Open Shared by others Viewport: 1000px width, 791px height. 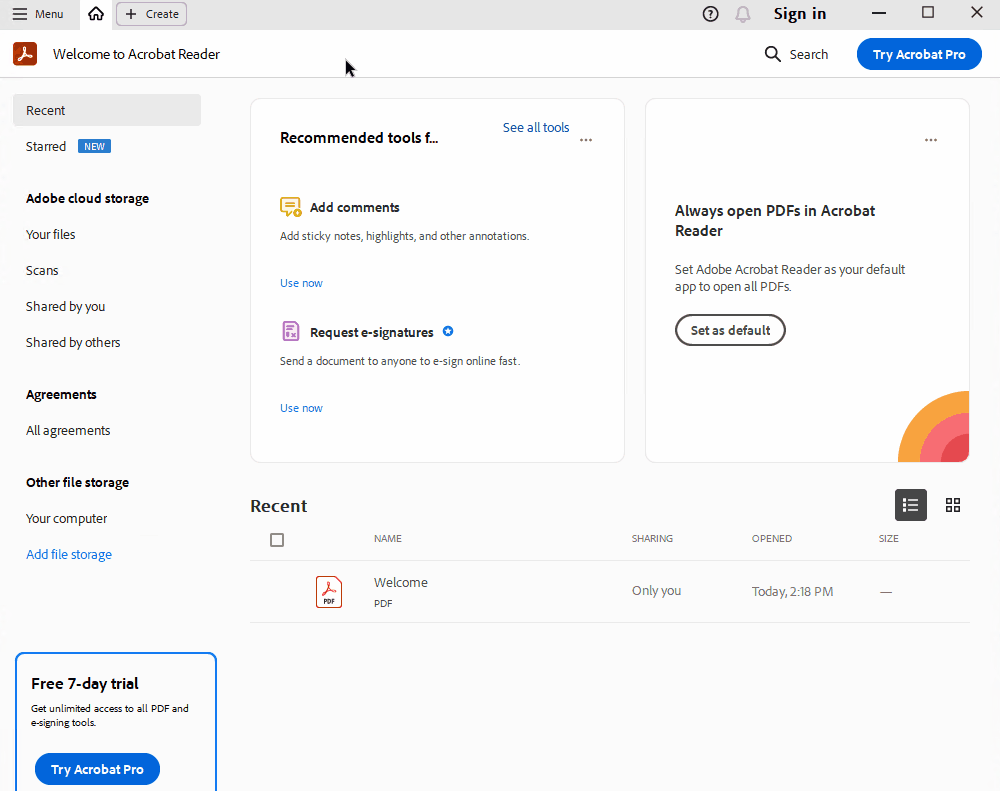(x=73, y=343)
